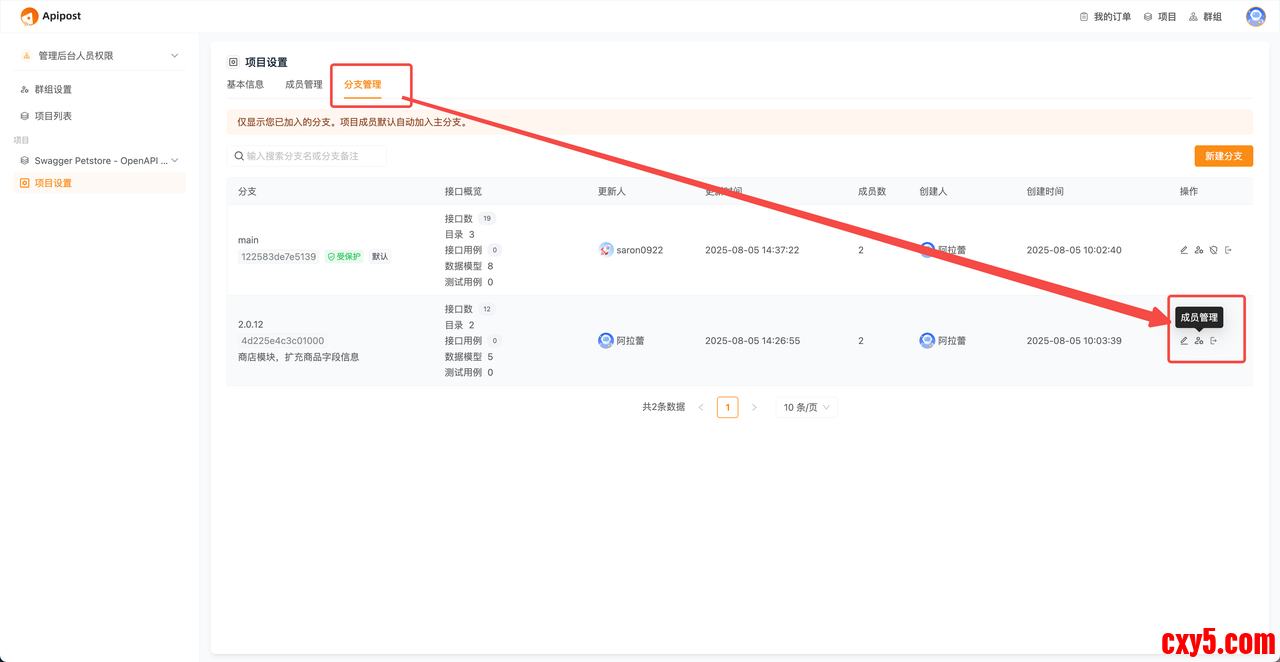Open 我的订单 in the top bar
This screenshot has width=1280, height=662.
(1105, 17)
